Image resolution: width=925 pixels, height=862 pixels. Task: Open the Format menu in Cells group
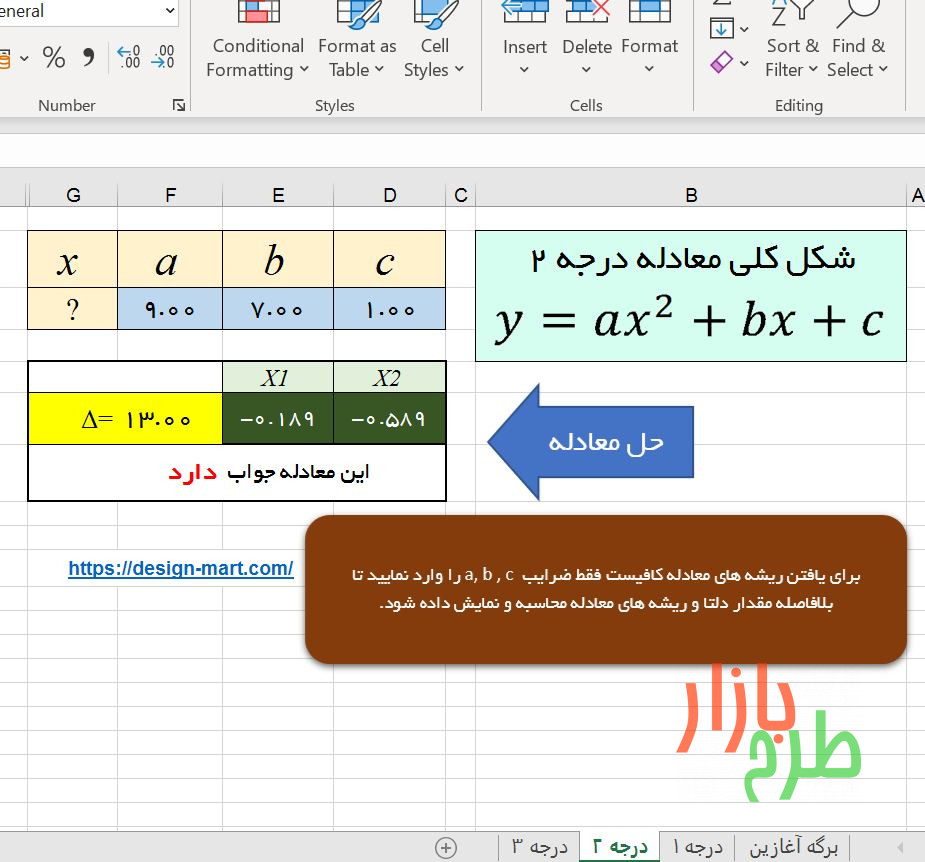point(649,45)
